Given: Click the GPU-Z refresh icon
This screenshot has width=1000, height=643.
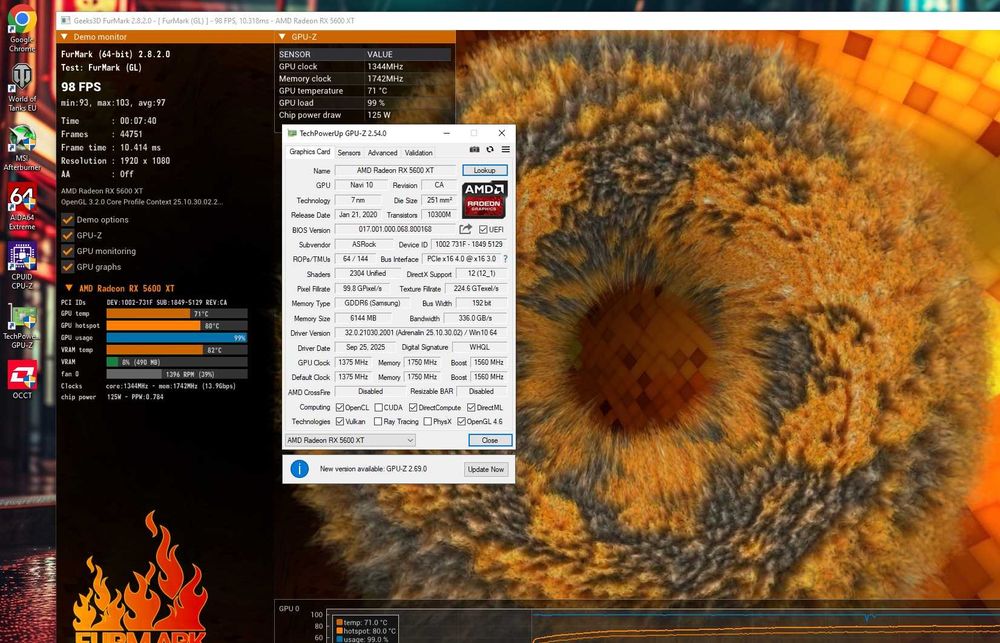Looking at the screenshot, I should coord(490,149).
